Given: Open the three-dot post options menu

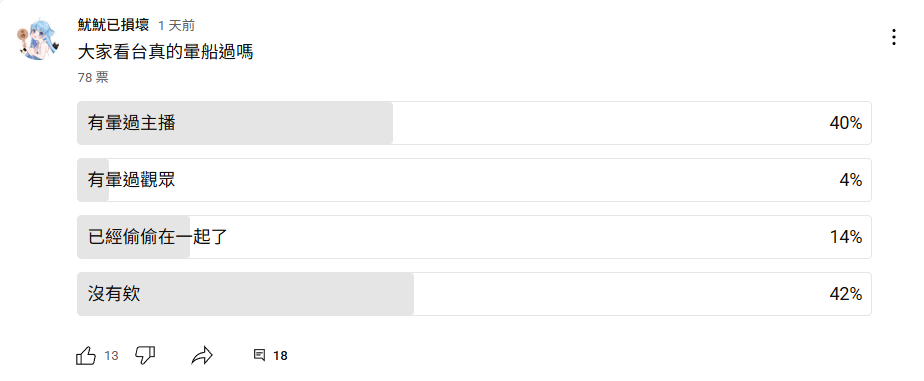Looking at the screenshot, I should pos(894,37).
